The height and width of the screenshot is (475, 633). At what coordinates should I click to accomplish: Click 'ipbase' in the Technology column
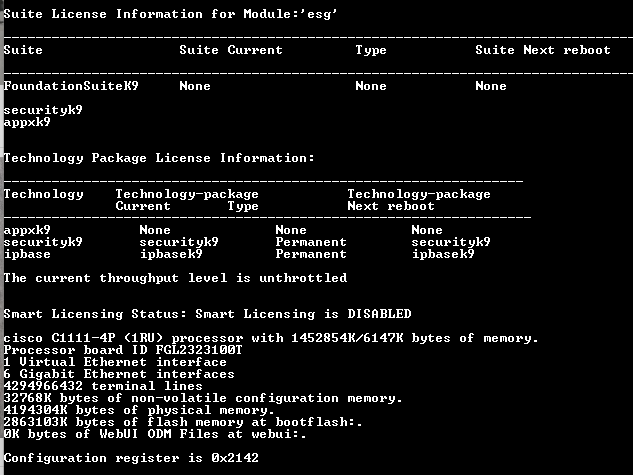pos(27,254)
